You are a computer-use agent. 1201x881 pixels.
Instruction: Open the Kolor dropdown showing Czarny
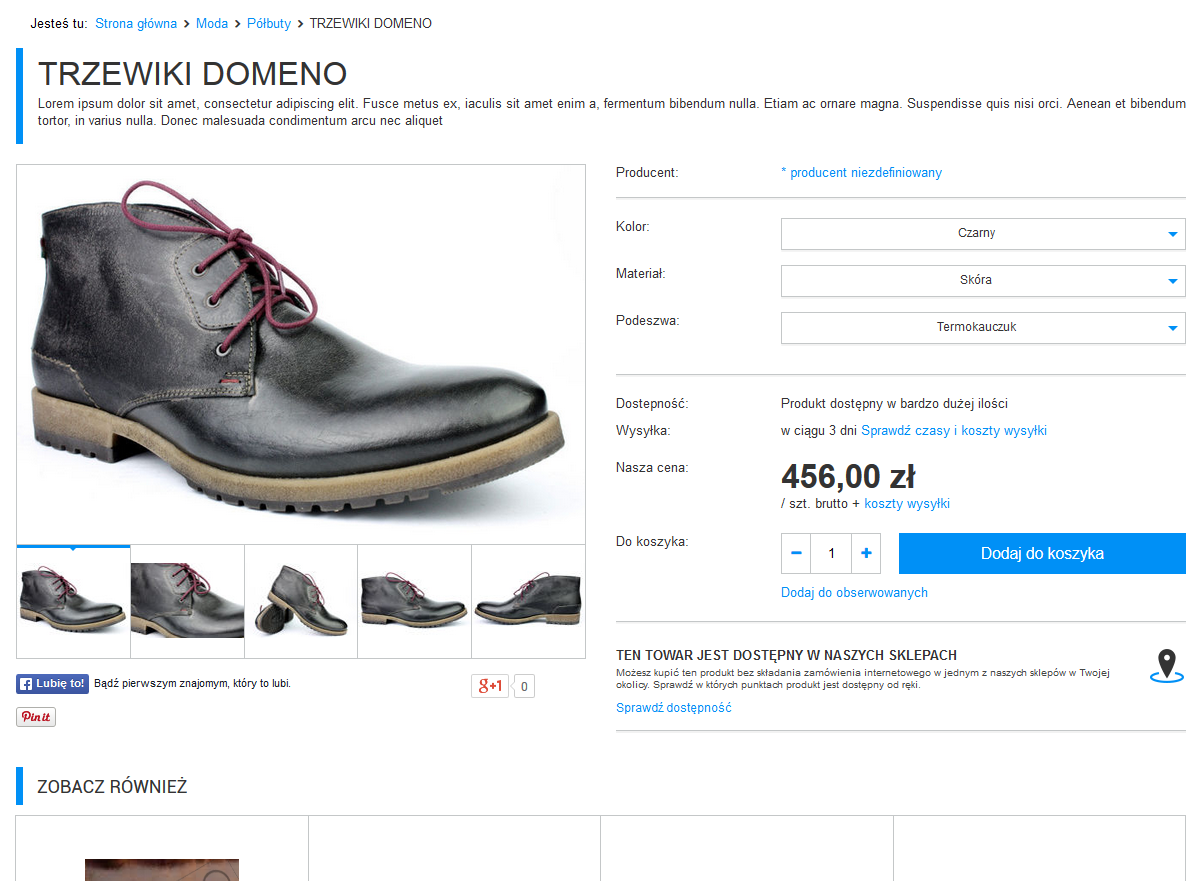[982, 234]
